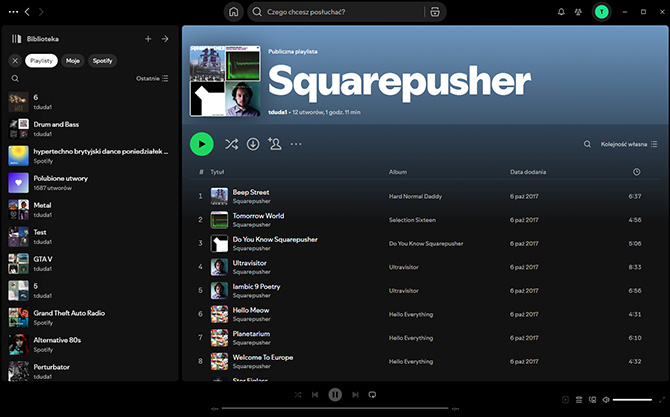Open the Drum and Bass playlist
The image size is (670, 417).
coord(89,129)
